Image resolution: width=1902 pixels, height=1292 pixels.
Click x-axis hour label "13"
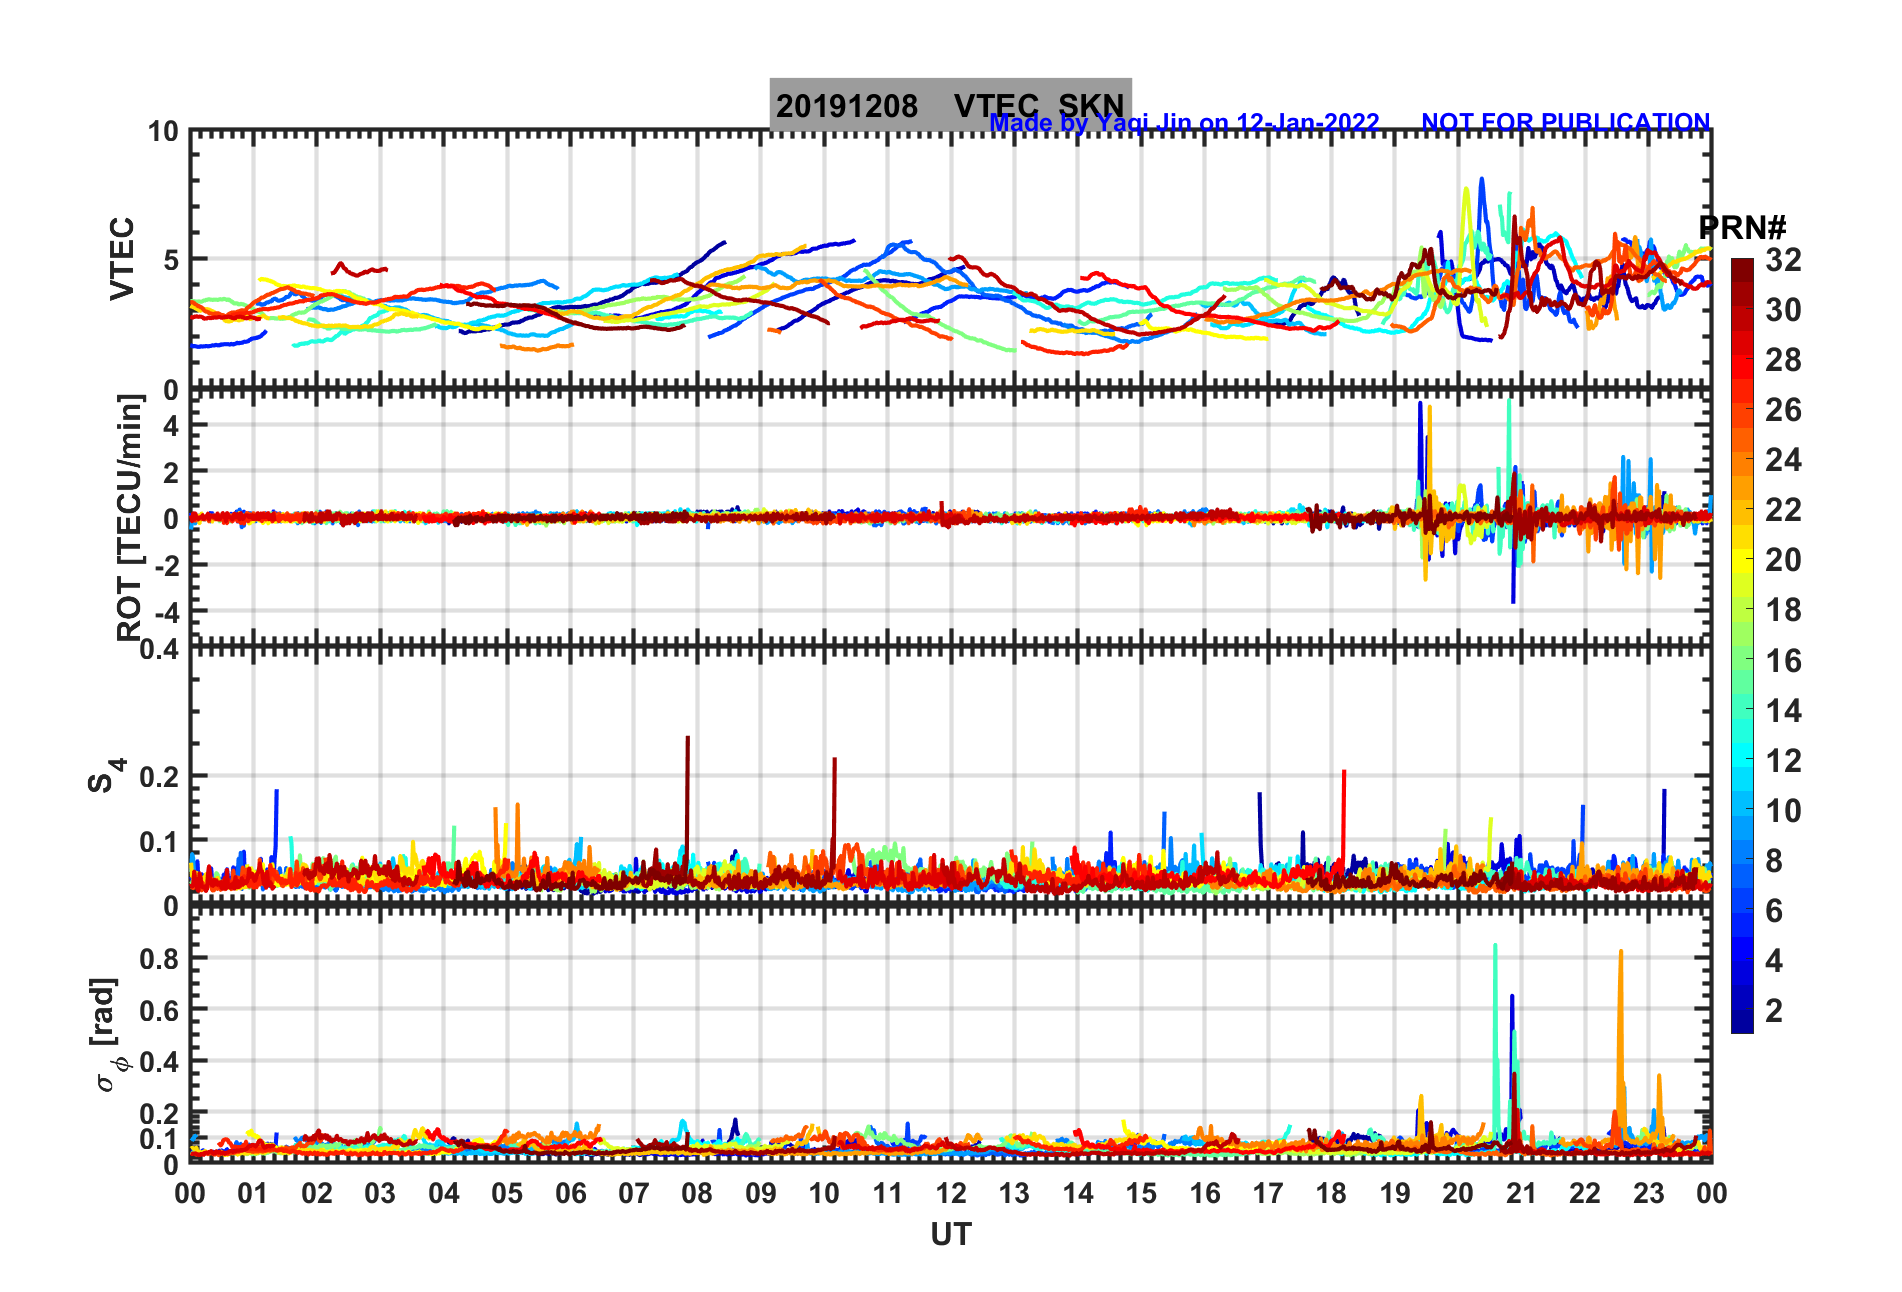1014,1194
